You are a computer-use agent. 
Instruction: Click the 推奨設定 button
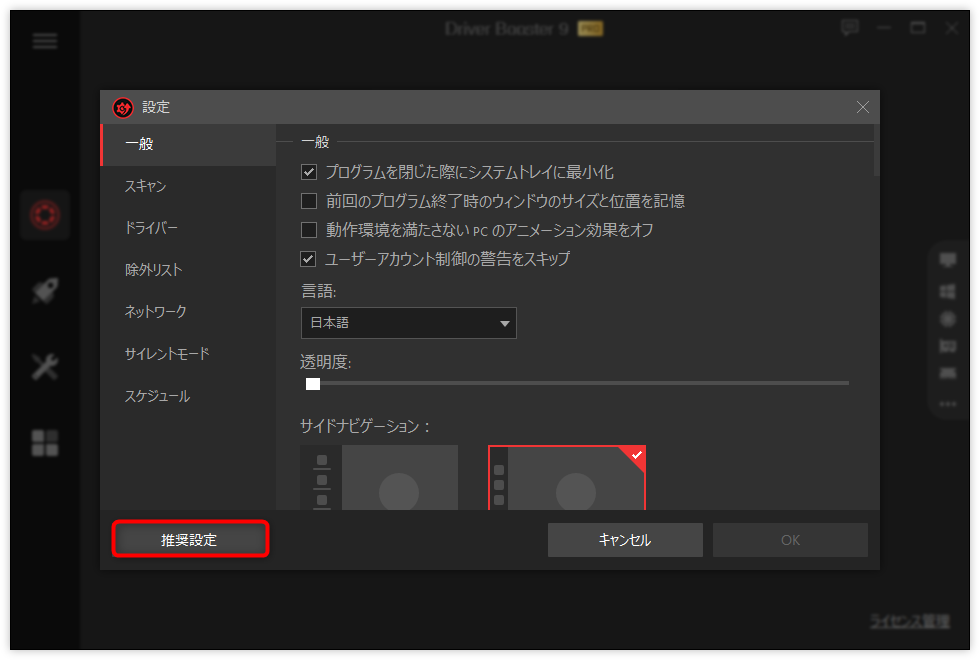point(190,539)
